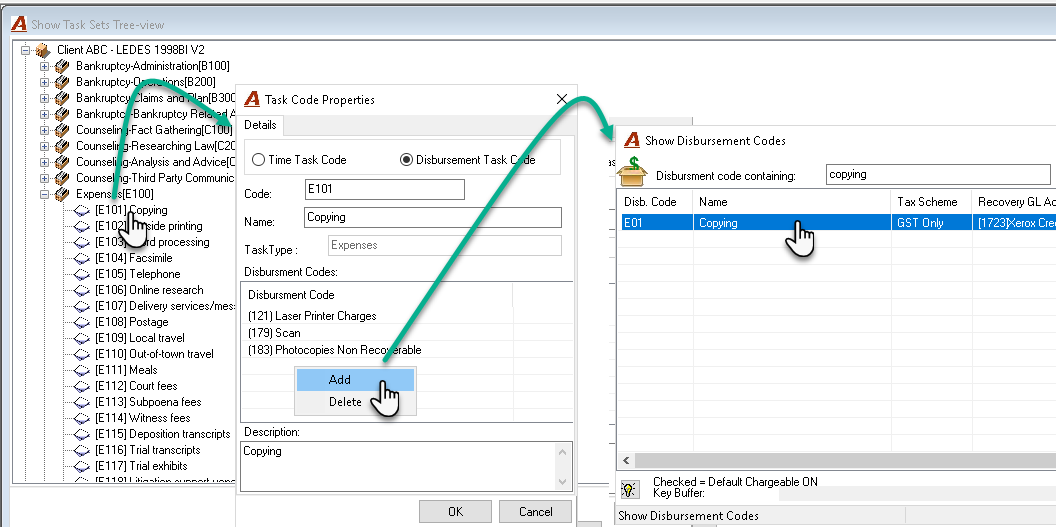Select the E01 Copying disbursement row
This screenshot has width=1056, height=527.
[837, 223]
